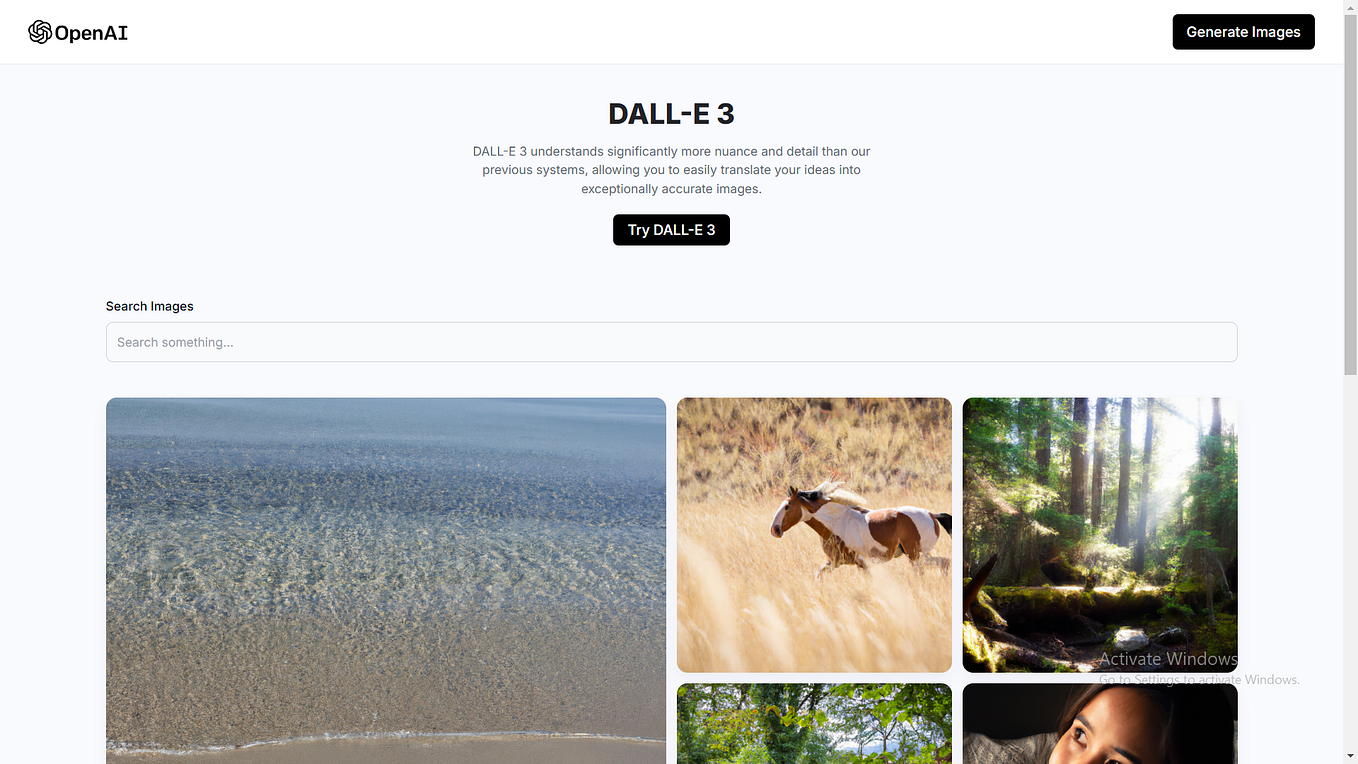1358x764 pixels.
Task: Click the OpenAI knot logo icon
Action: tap(40, 32)
